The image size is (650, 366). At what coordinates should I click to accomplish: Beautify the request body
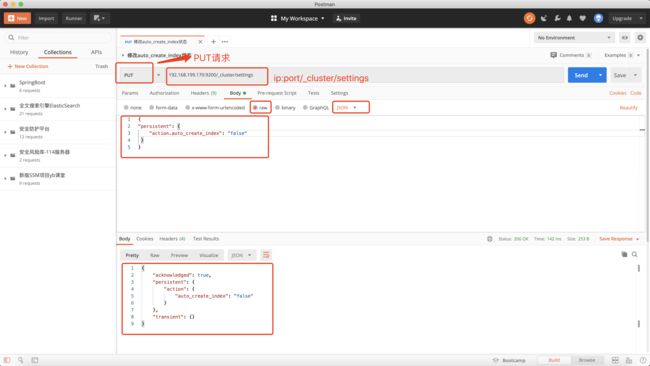point(628,108)
